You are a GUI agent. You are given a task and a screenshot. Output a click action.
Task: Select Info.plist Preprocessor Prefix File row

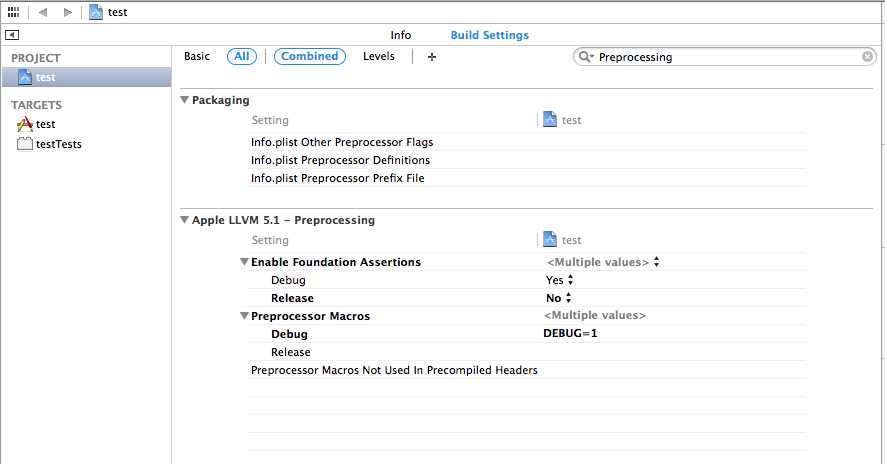[x=528, y=178]
